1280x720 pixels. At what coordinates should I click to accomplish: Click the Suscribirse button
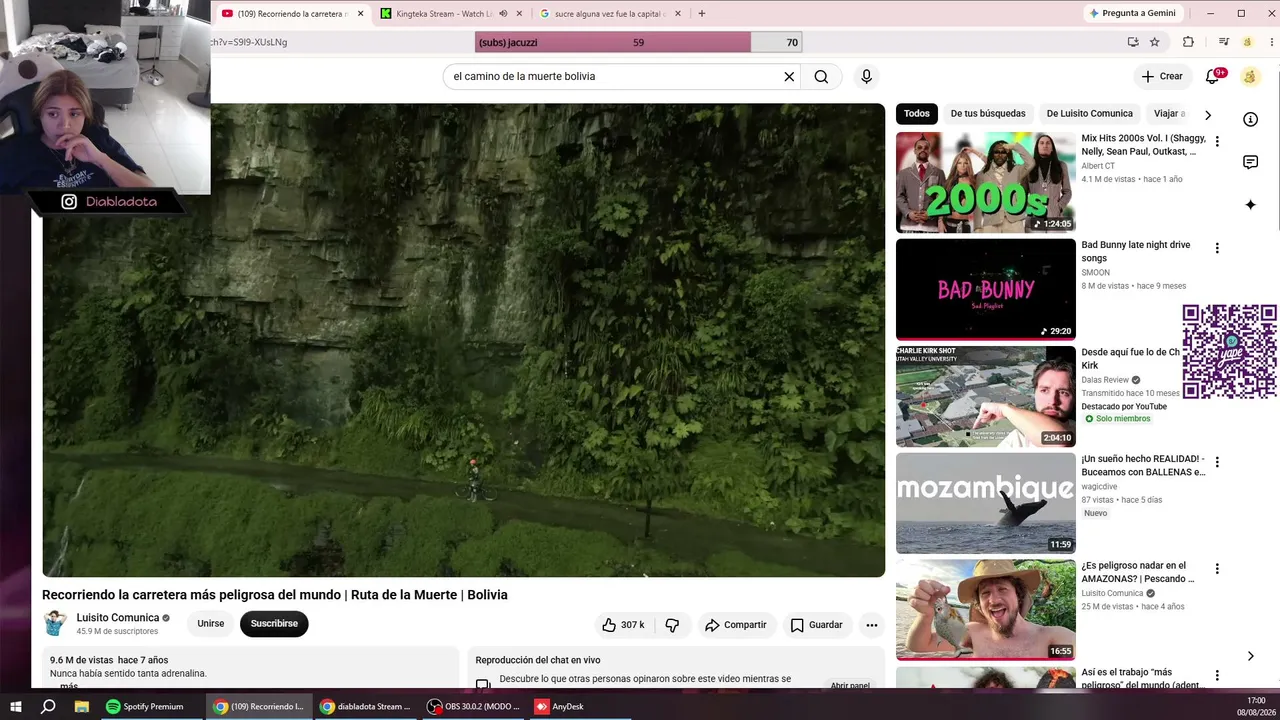click(x=274, y=624)
